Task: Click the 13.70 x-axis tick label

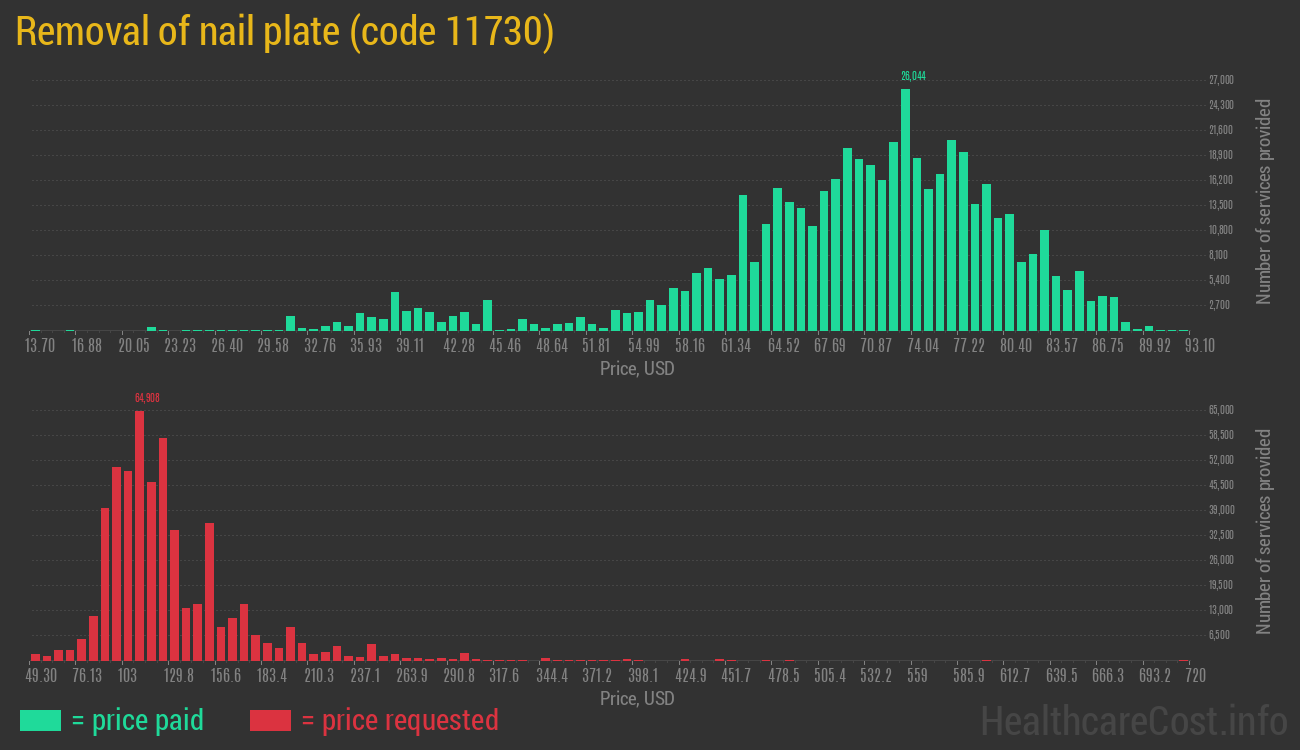Action: [x=40, y=346]
